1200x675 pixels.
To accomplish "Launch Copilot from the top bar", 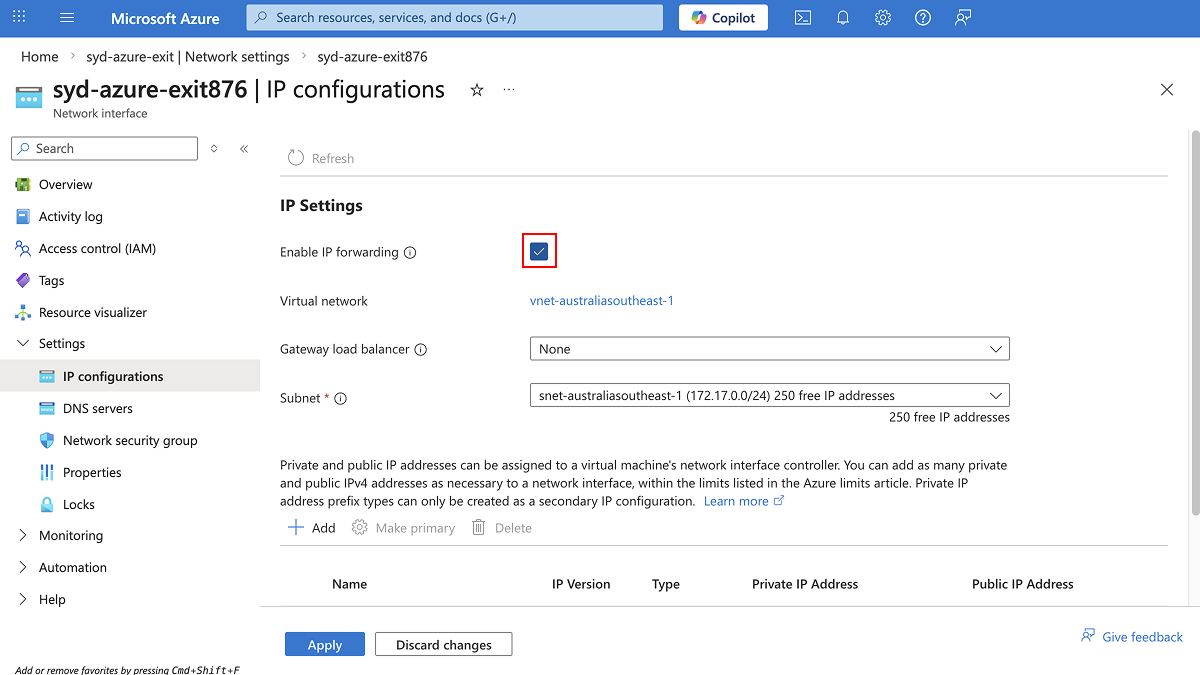I will pyautogui.click(x=722, y=17).
